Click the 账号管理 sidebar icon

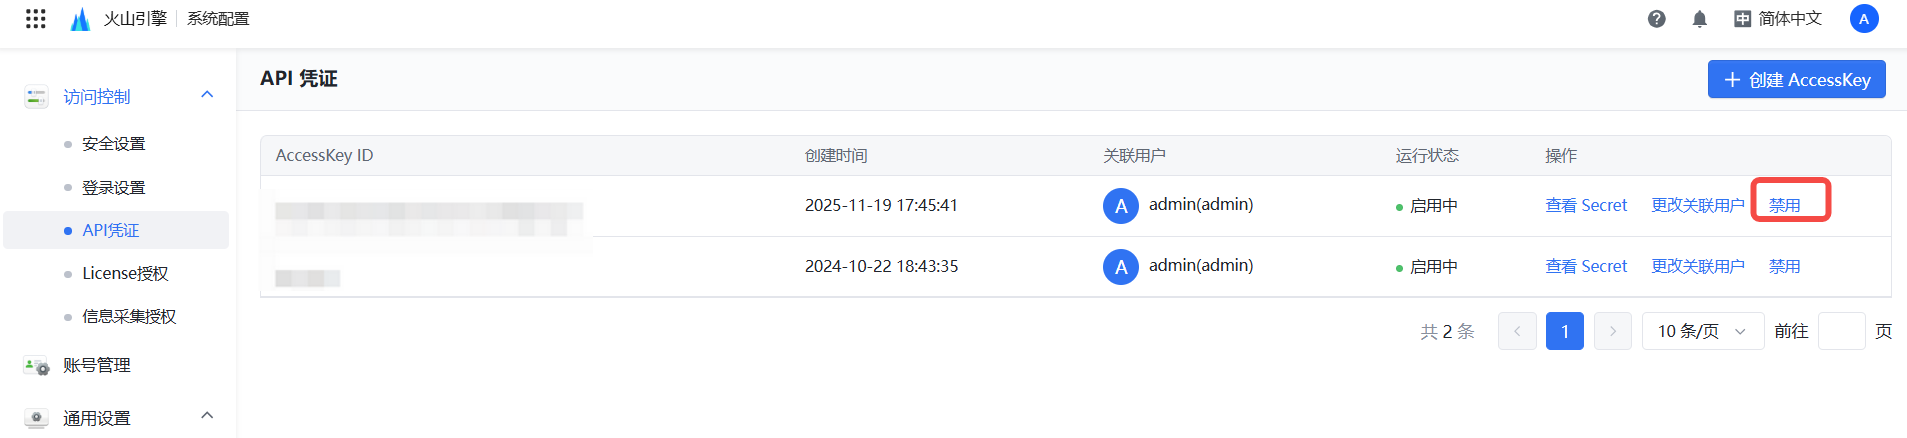(37, 366)
